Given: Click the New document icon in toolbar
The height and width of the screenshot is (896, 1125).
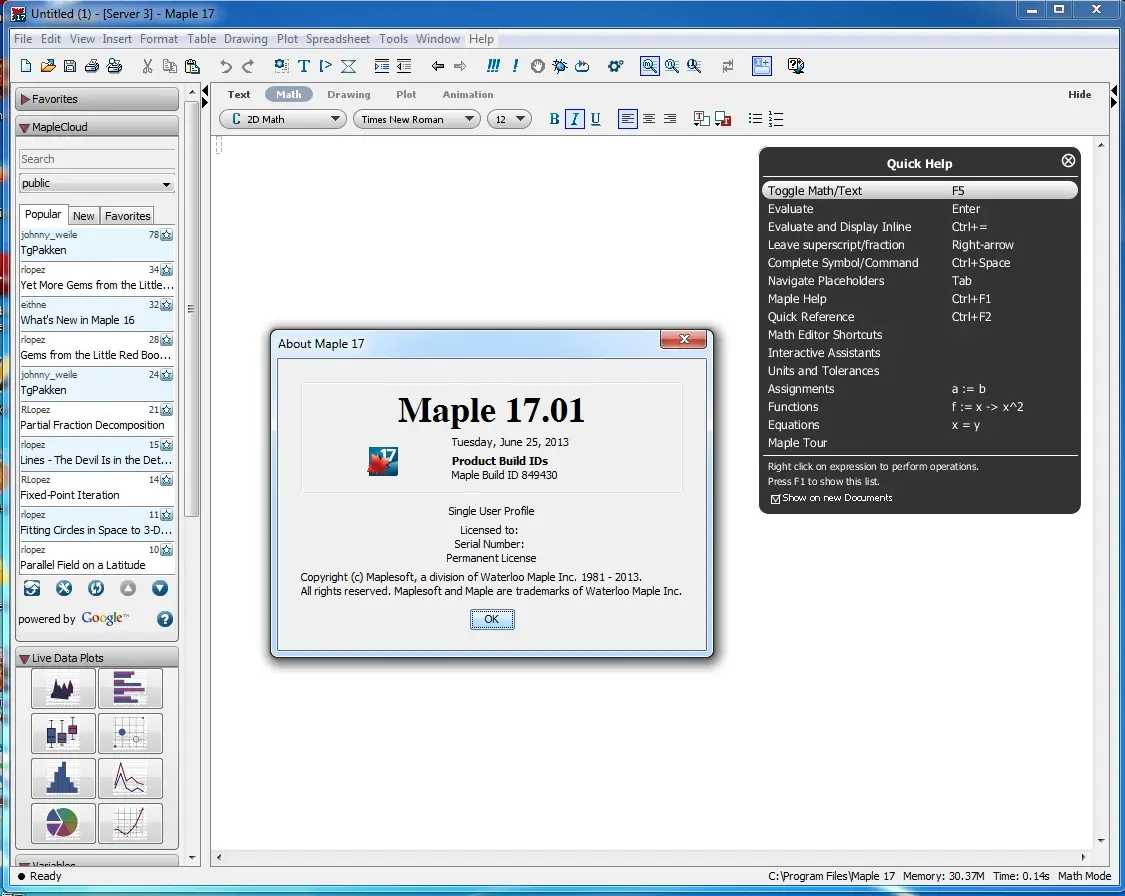Looking at the screenshot, I should pyautogui.click(x=26, y=66).
